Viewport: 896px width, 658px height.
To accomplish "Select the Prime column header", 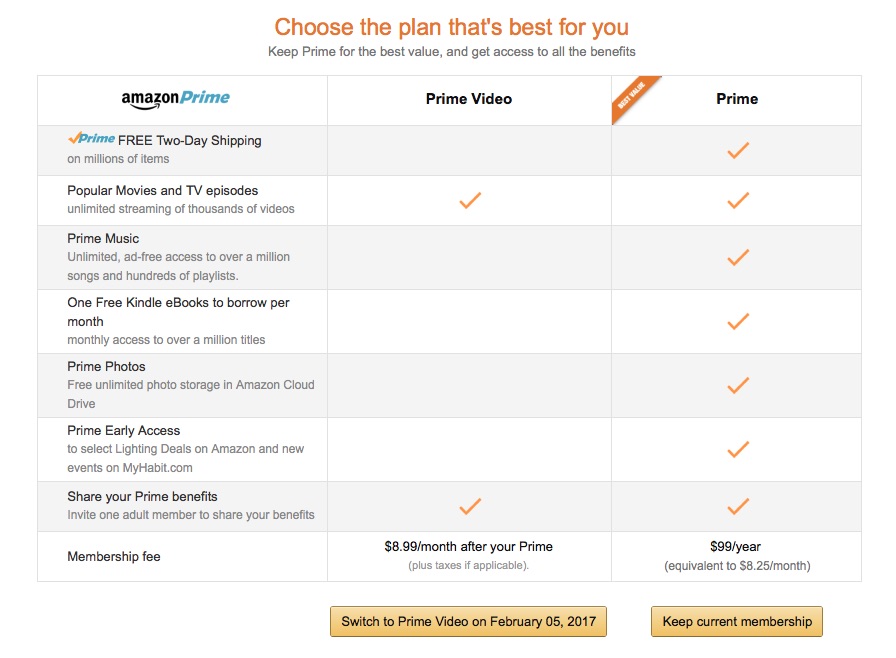I will point(737,98).
